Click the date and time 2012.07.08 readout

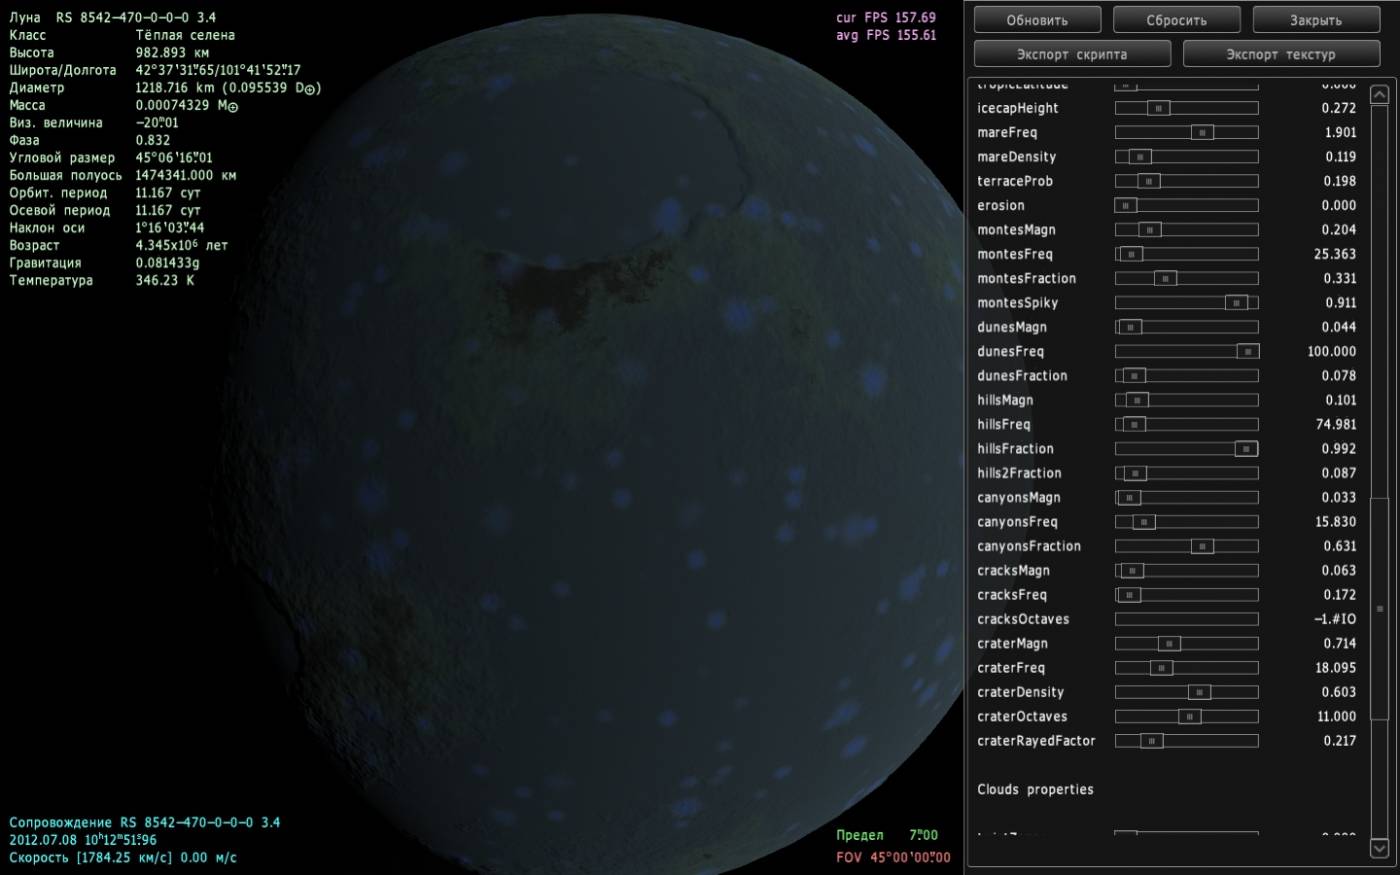click(x=83, y=840)
